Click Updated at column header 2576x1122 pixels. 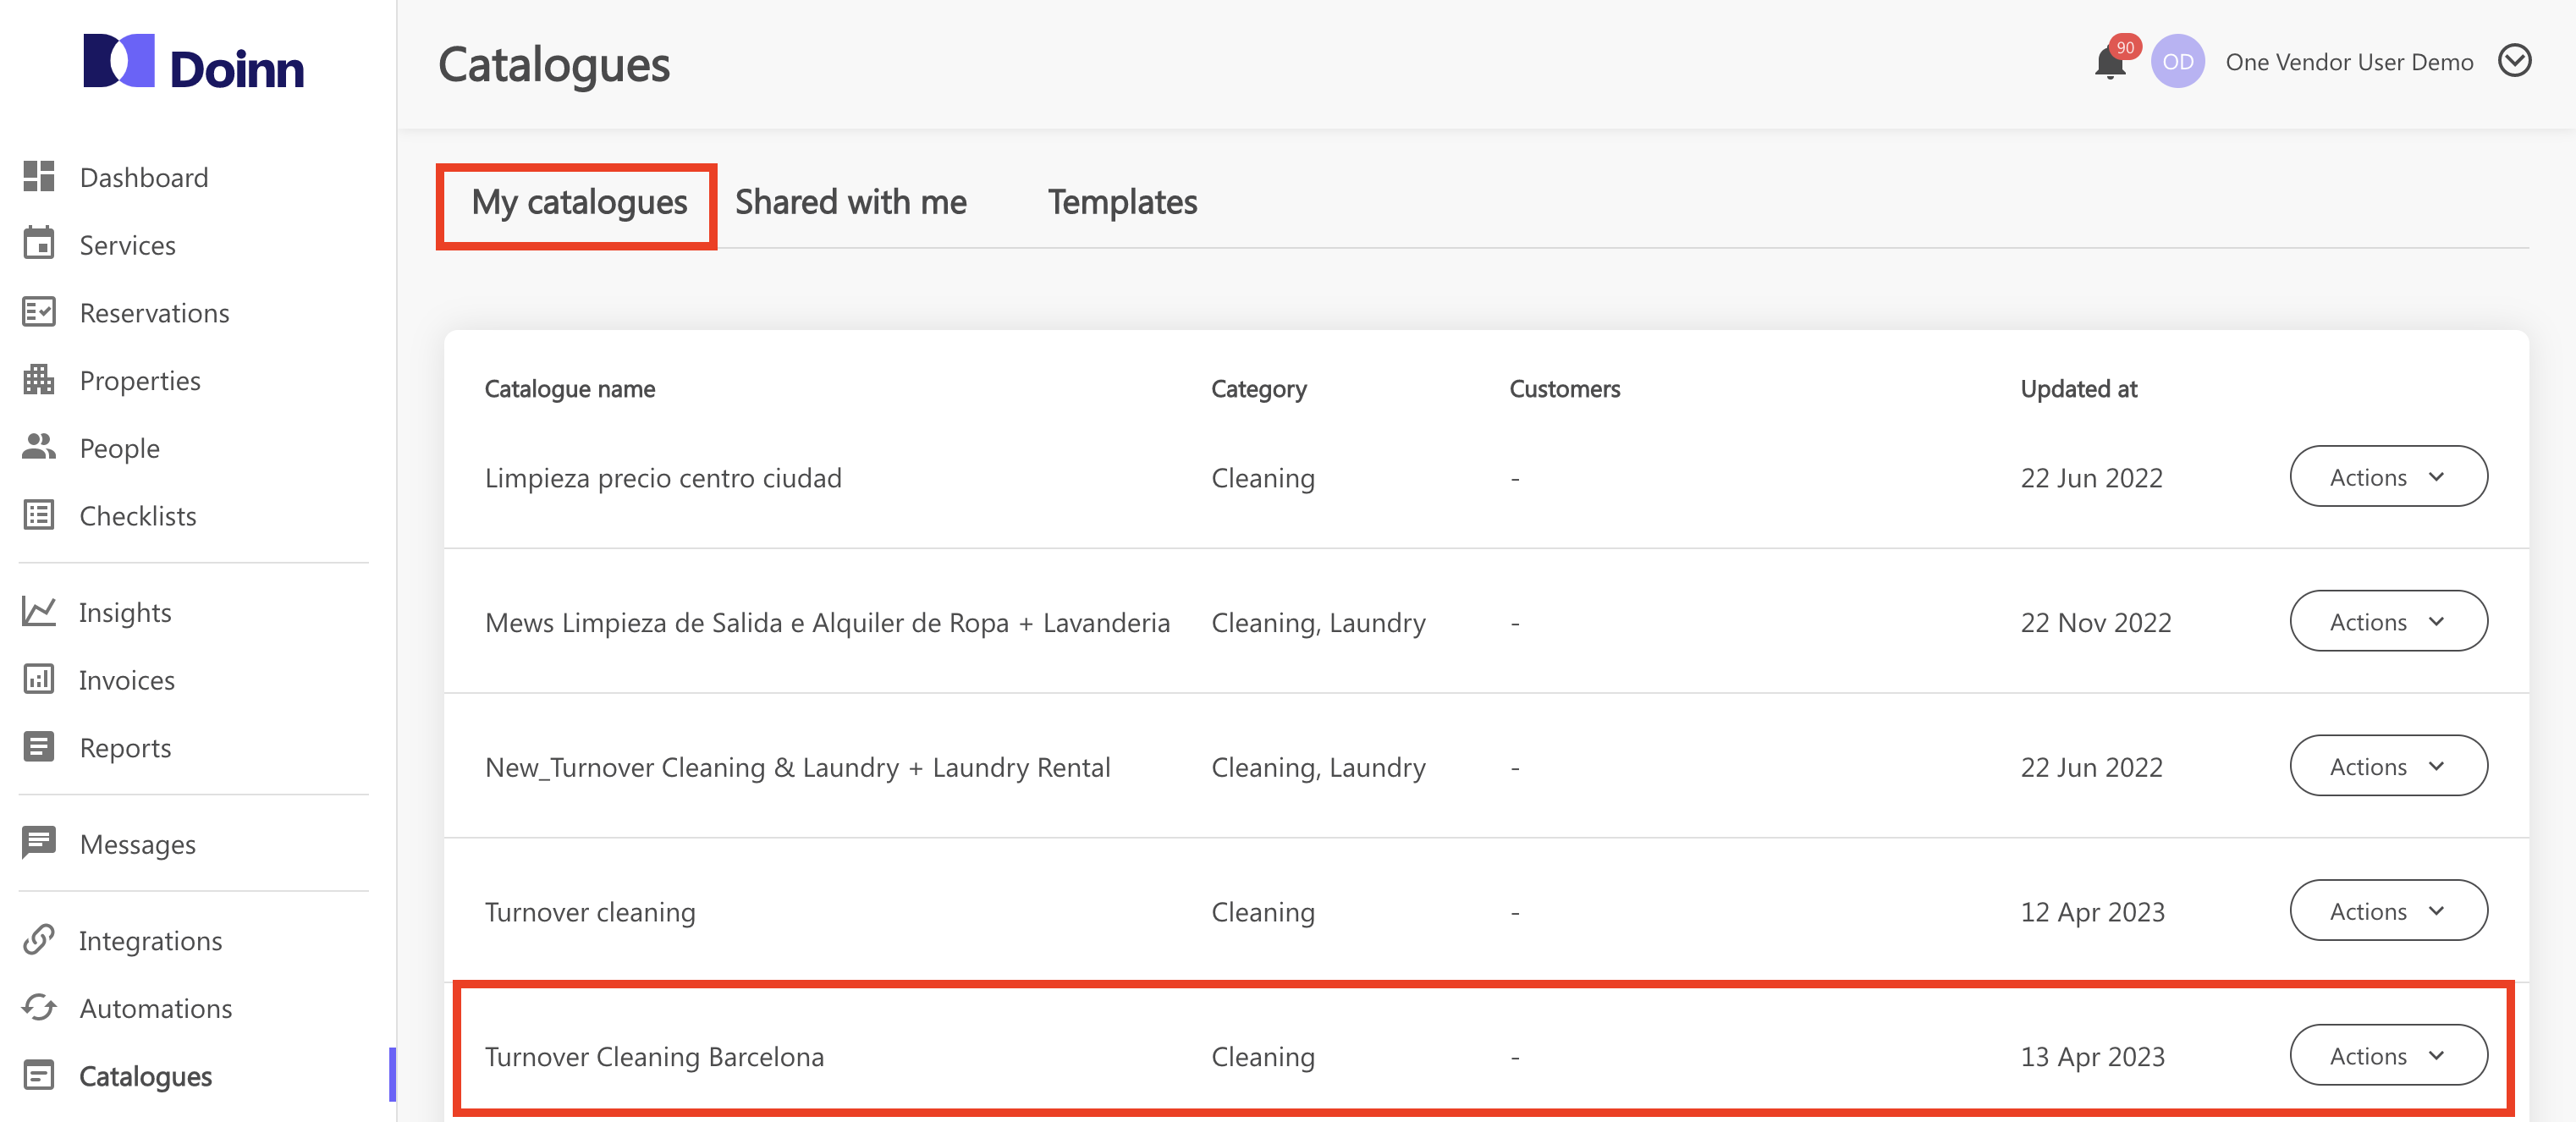point(2078,389)
